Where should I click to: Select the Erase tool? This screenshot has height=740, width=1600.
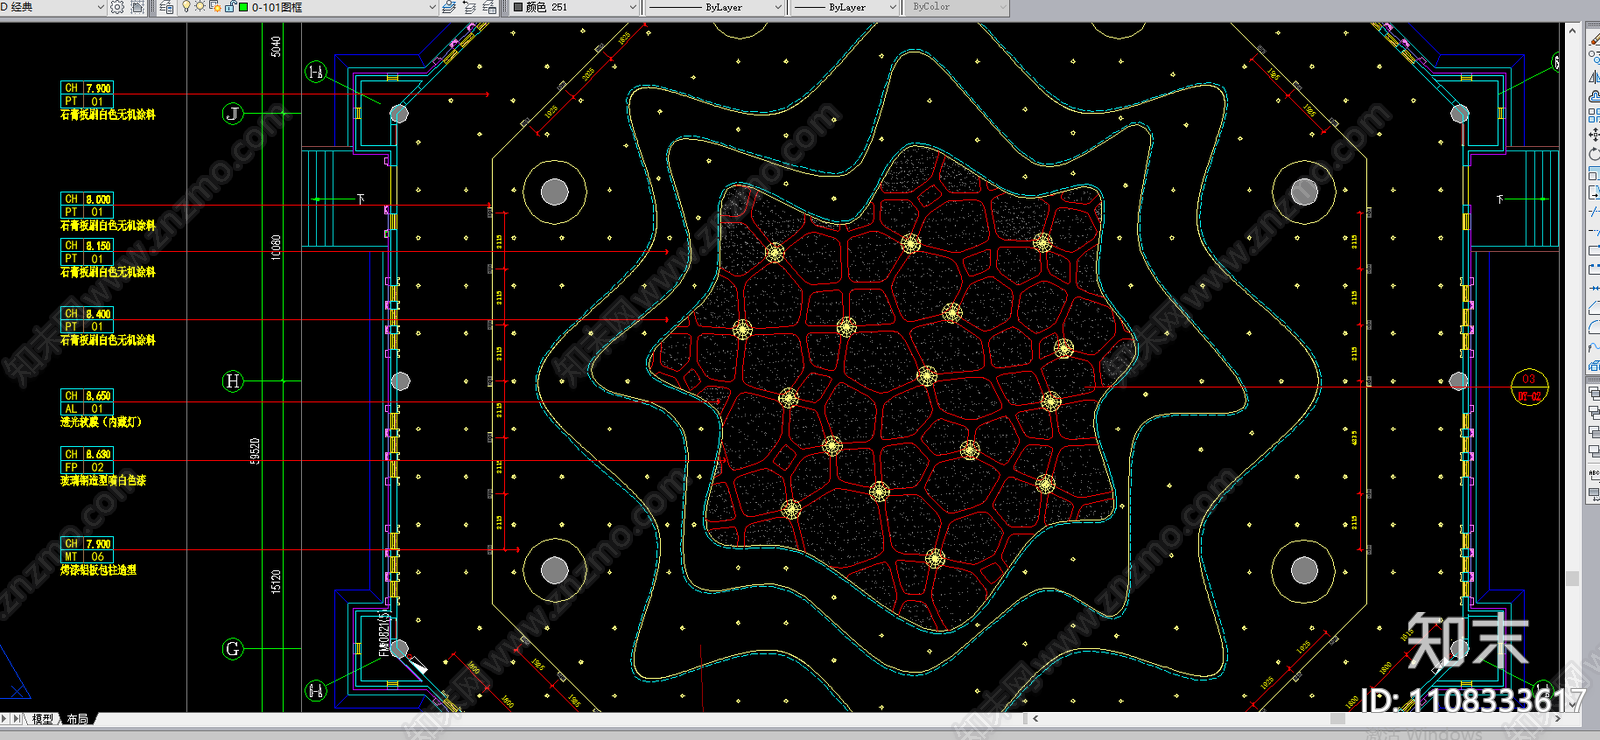coord(1593,39)
